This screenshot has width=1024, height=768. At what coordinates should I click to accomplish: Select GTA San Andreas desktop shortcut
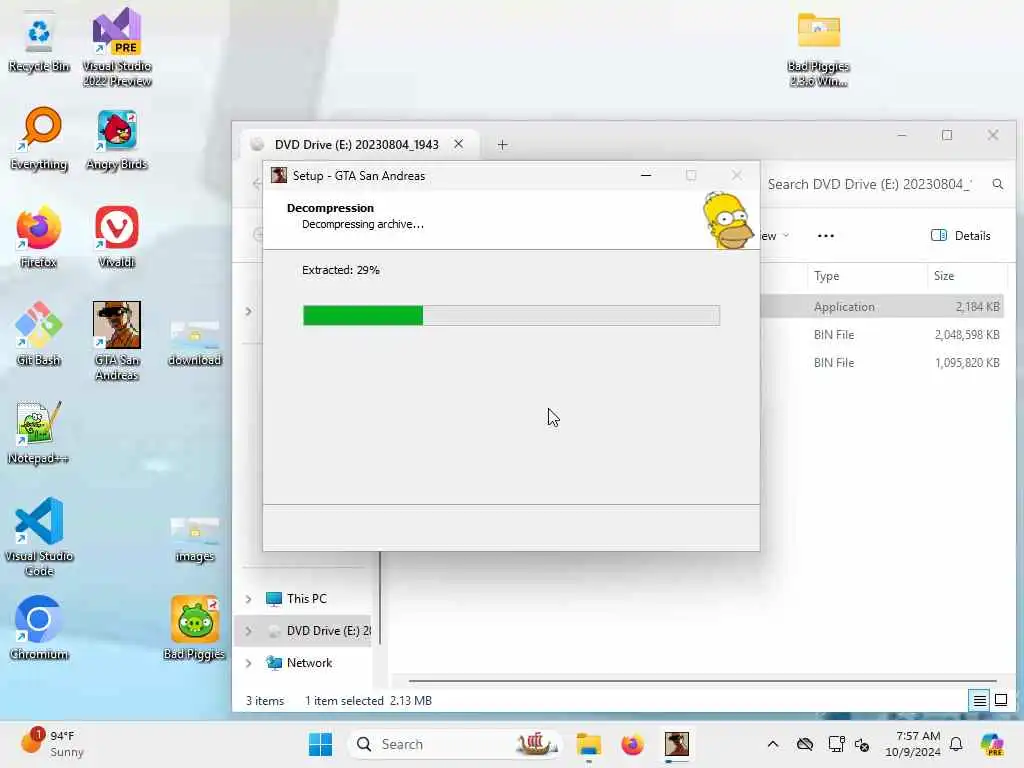[117, 340]
